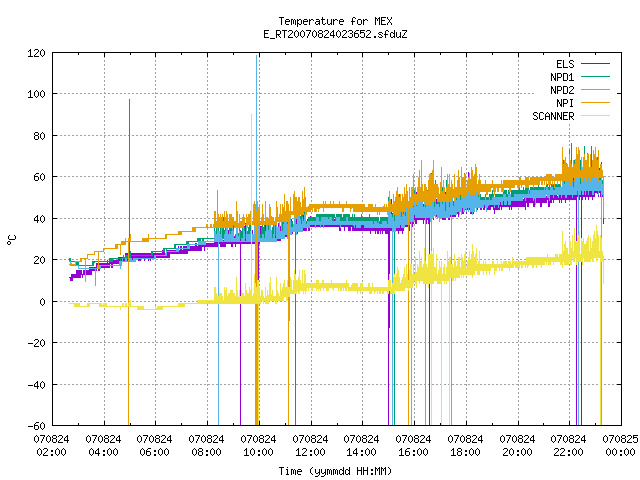This screenshot has width=640, height=480.
Task: Click the x-axis tick label 04:00
Action: click(103, 452)
